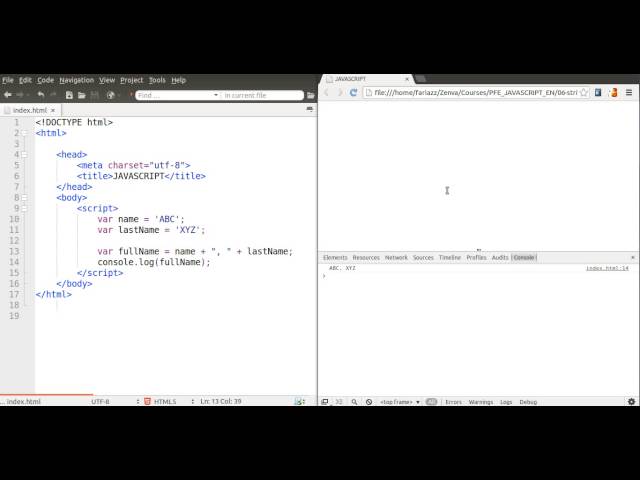Create a new file in Komodo
The image size is (640, 480).
pos(69,95)
